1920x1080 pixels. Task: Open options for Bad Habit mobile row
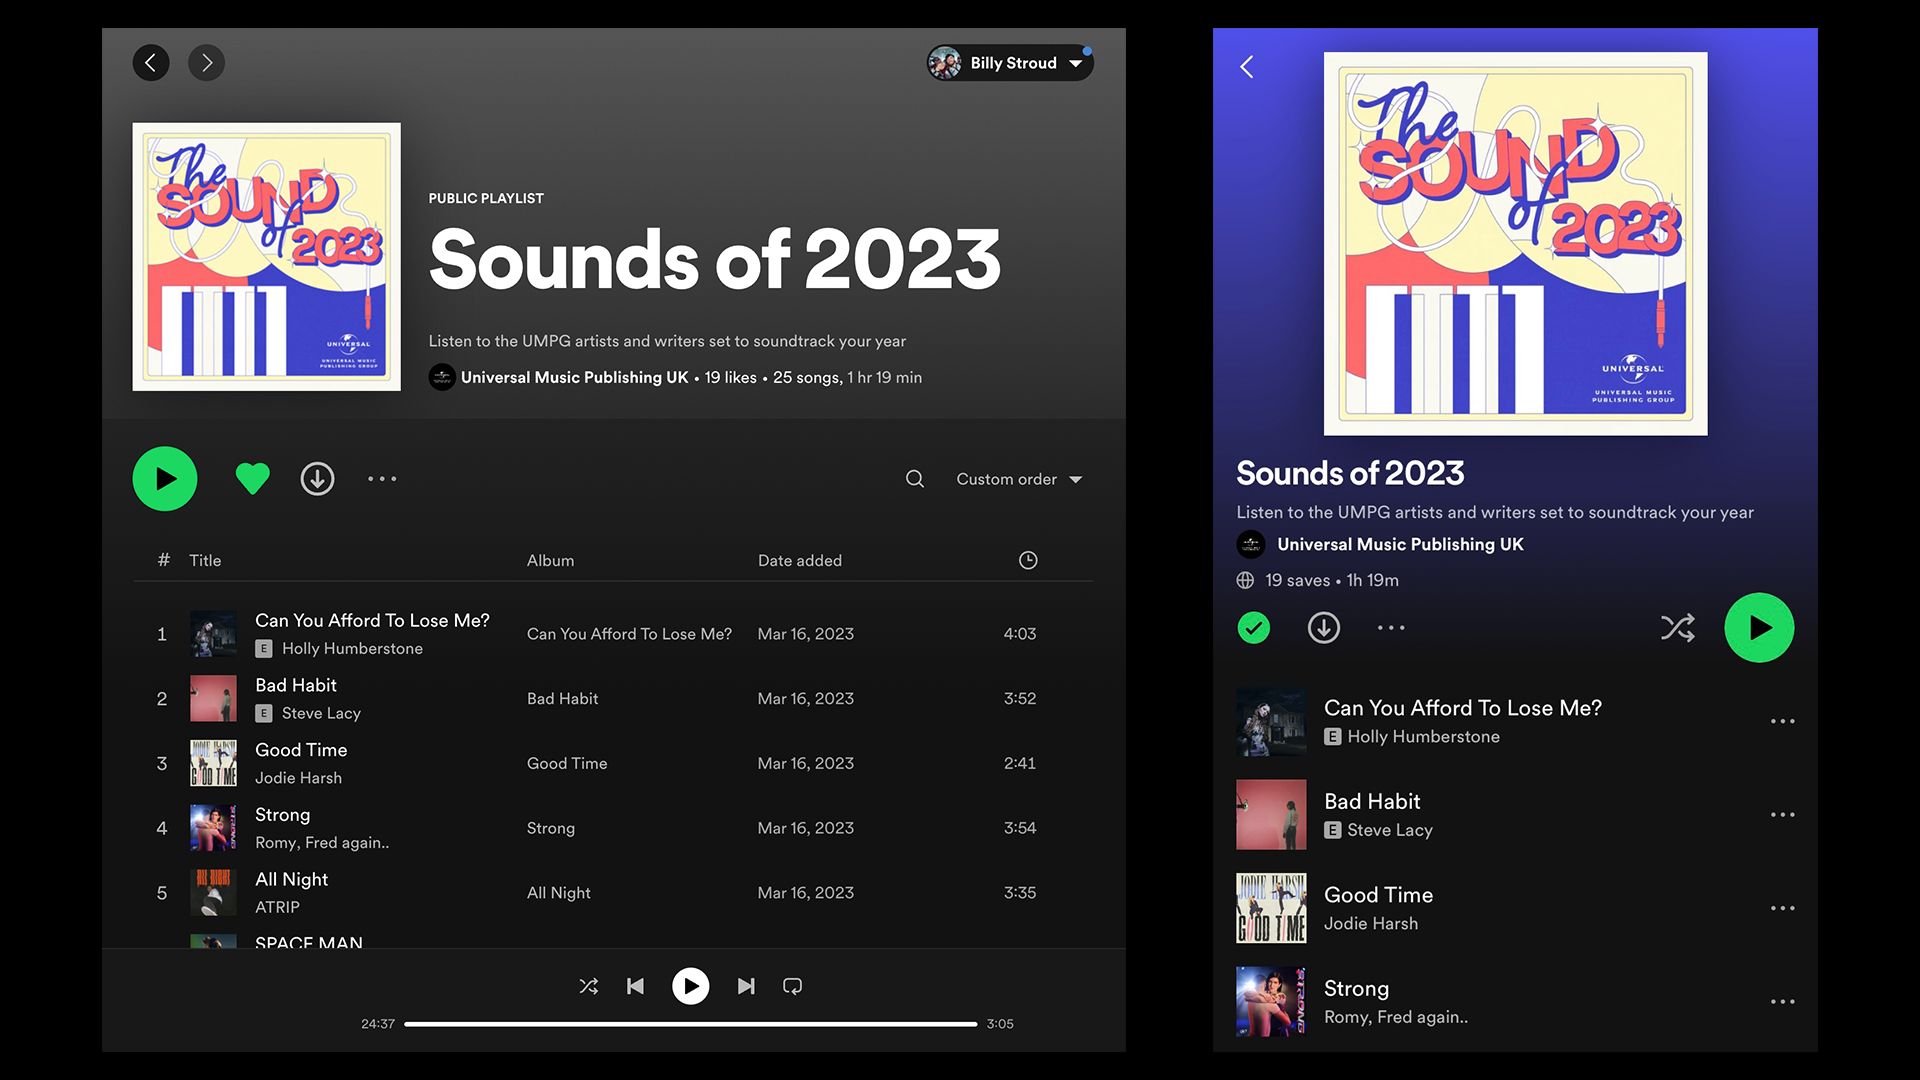coord(1782,815)
